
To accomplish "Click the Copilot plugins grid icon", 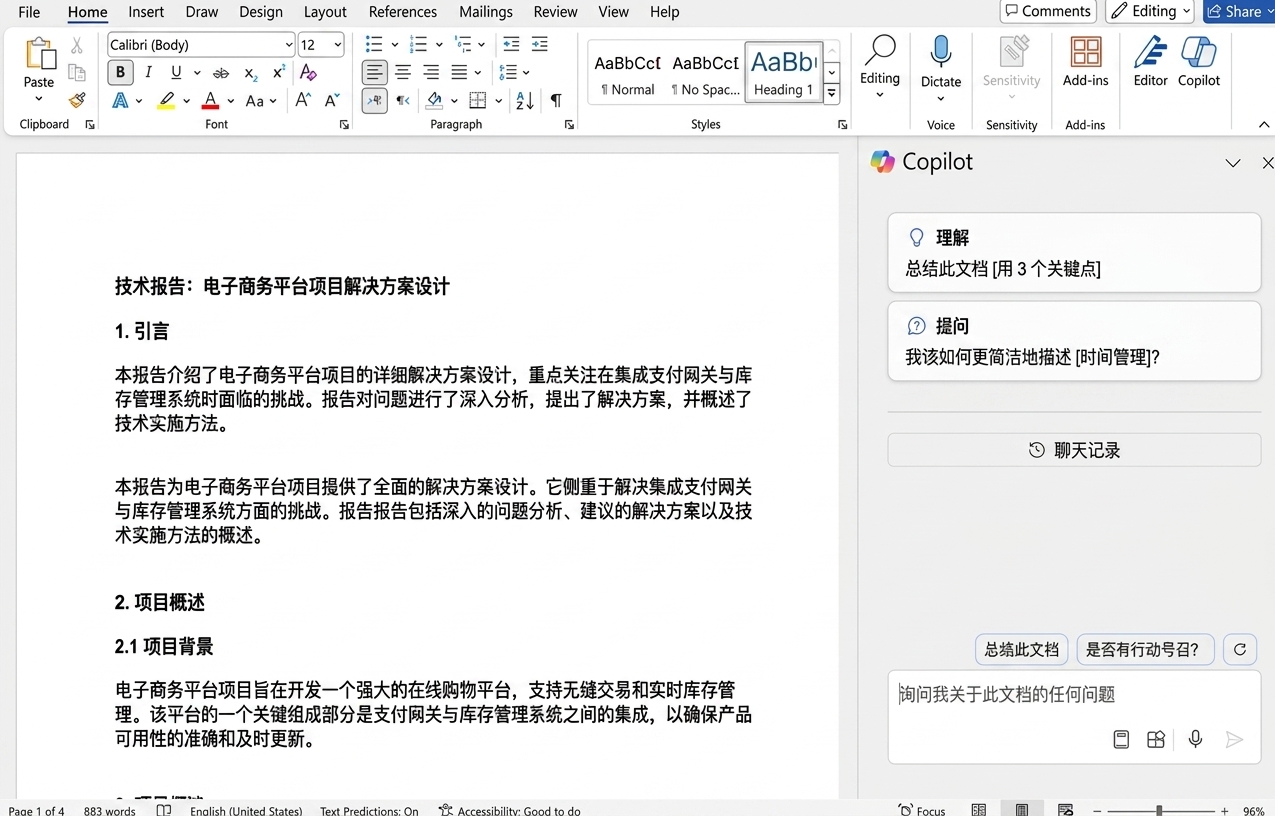I will pos(1156,739).
